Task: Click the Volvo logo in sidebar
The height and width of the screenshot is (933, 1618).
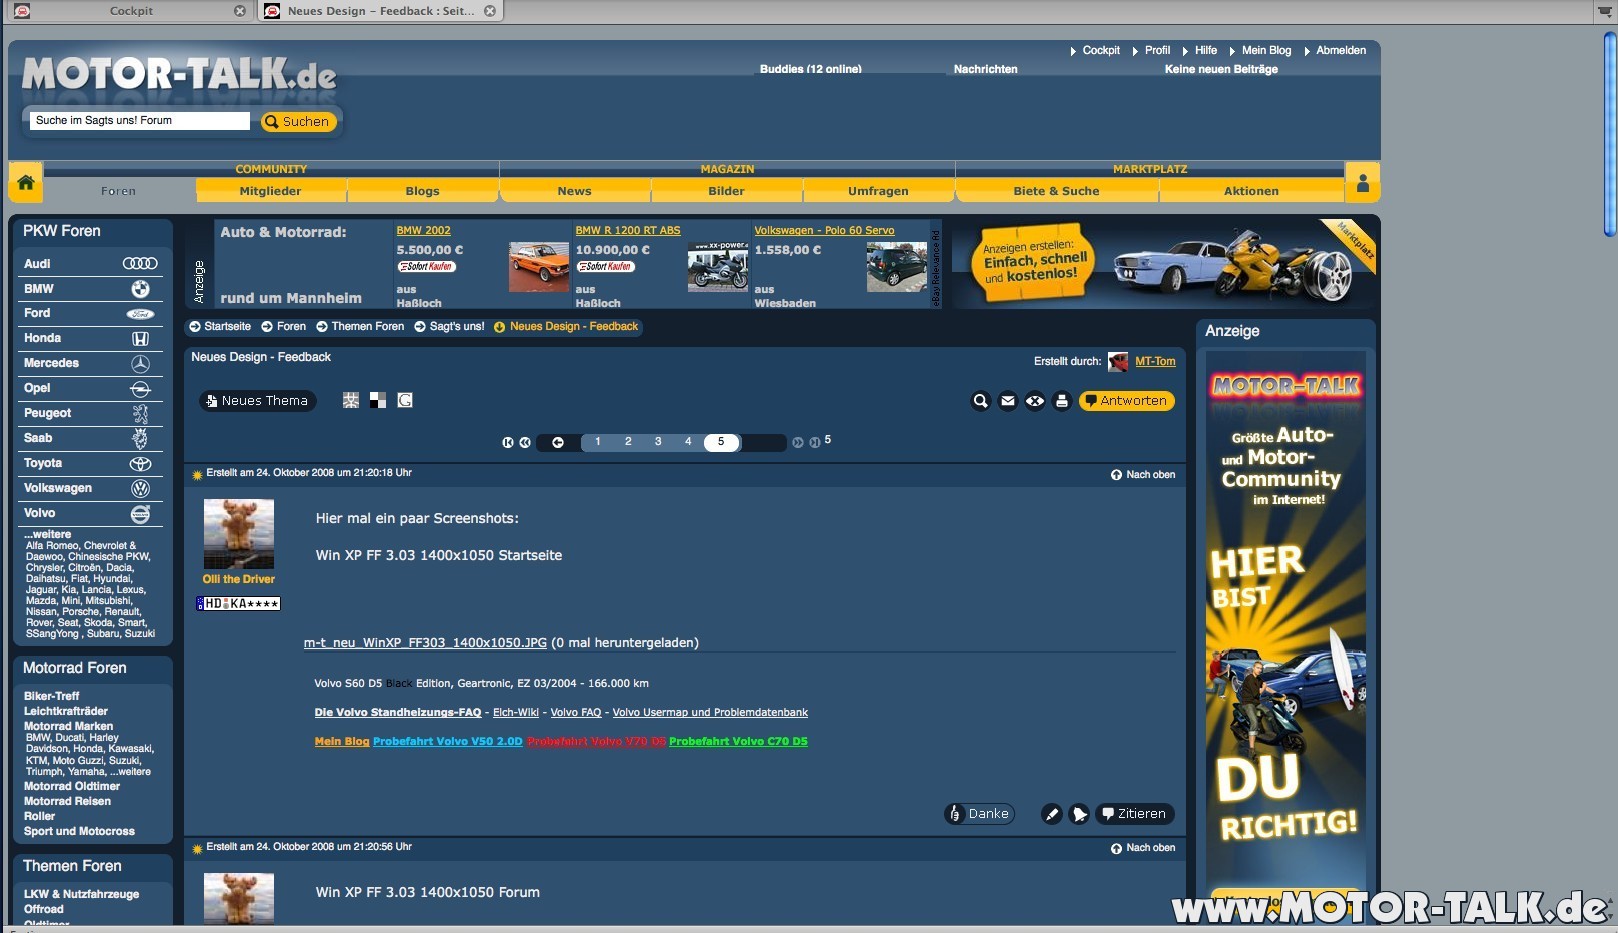Action: click(140, 513)
